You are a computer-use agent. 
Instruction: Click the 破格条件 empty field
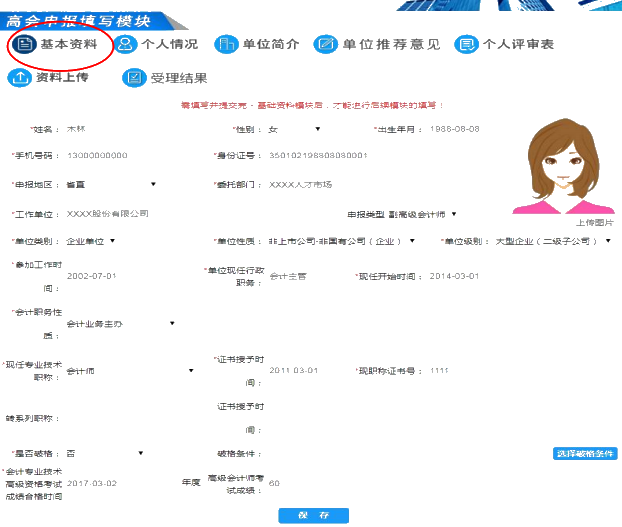pyautogui.click(x=407, y=454)
